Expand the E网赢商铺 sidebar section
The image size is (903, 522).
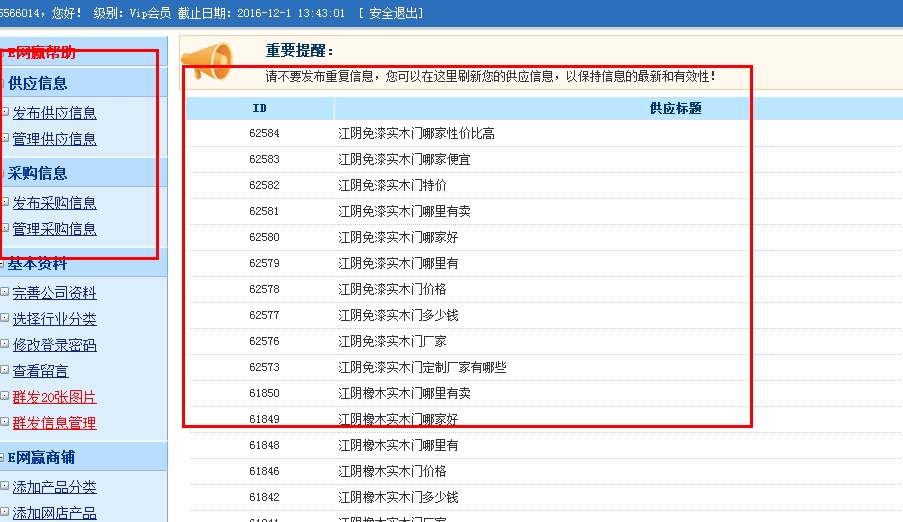(41, 457)
